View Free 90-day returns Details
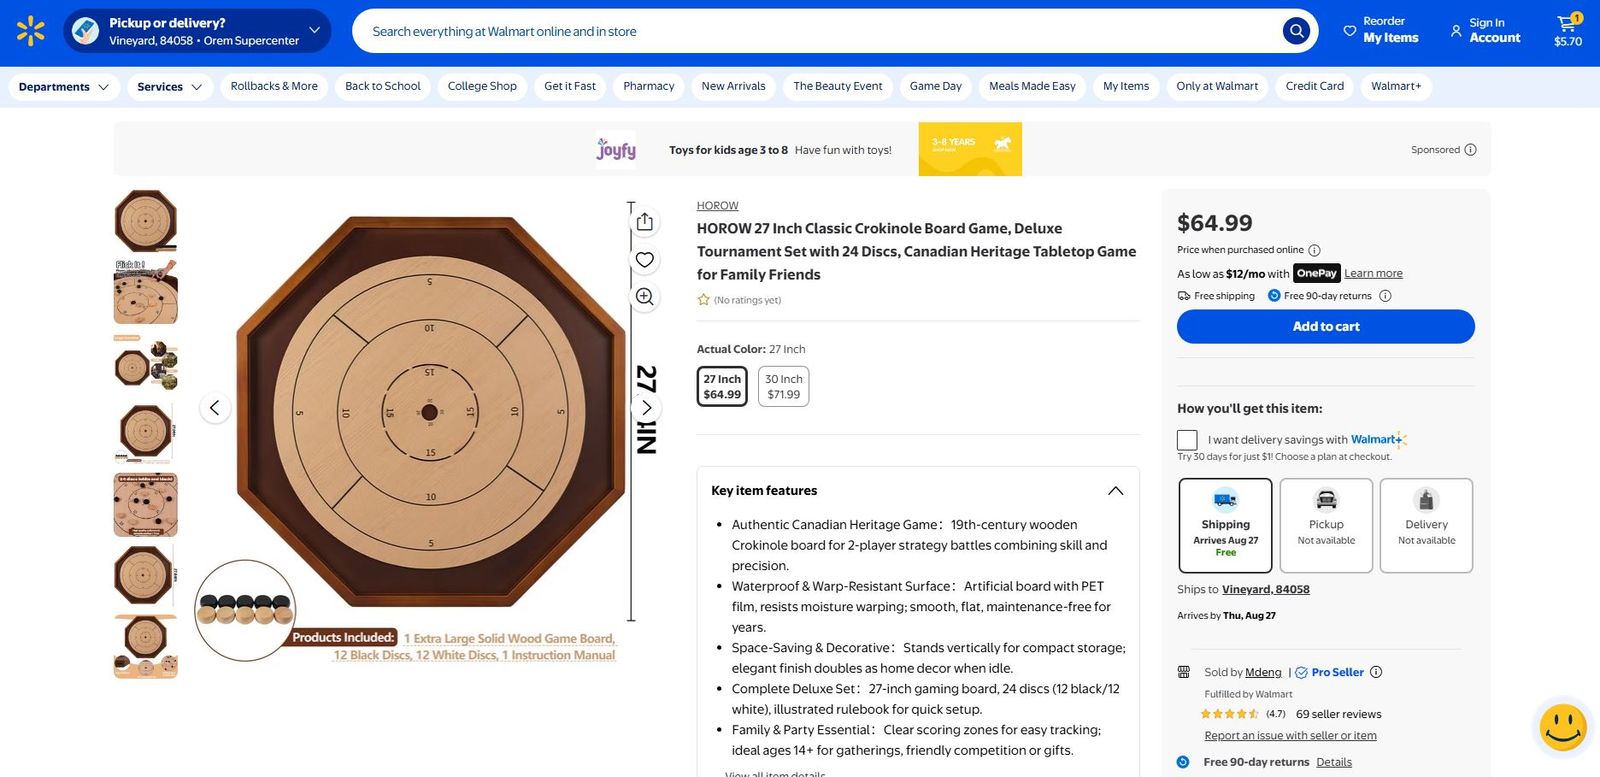The height and width of the screenshot is (777, 1600). pos(1334,763)
